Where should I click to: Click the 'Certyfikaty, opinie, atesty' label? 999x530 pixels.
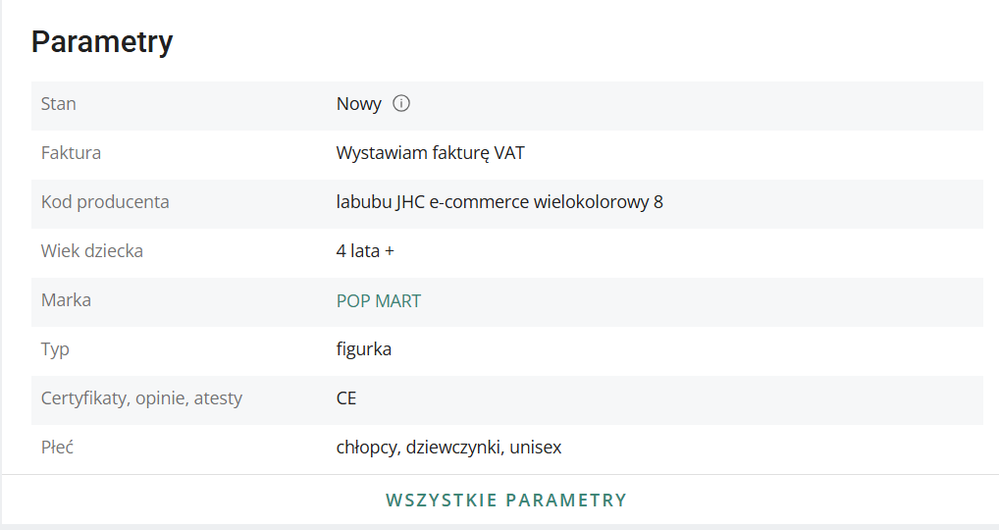click(141, 398)
